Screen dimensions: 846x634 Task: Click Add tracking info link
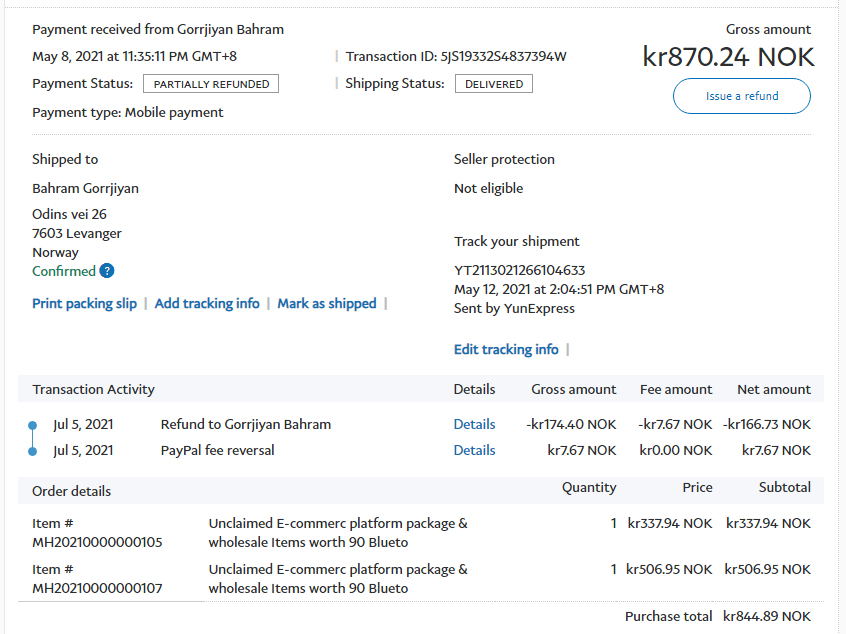(x=207, y=303)
